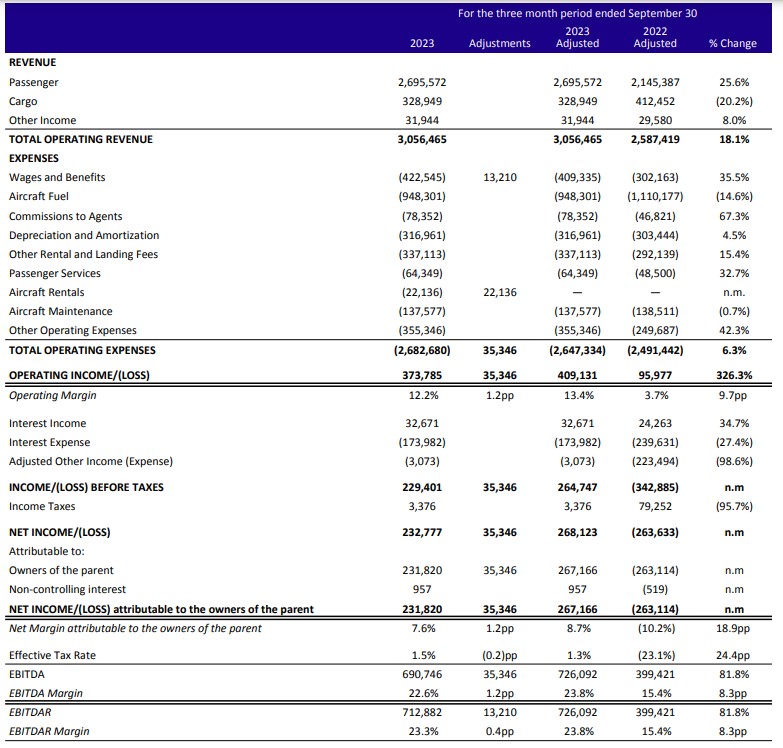The image size is (783, 748).
Task: Select total operating expenses change 6.3%
Action: (734, 350)
